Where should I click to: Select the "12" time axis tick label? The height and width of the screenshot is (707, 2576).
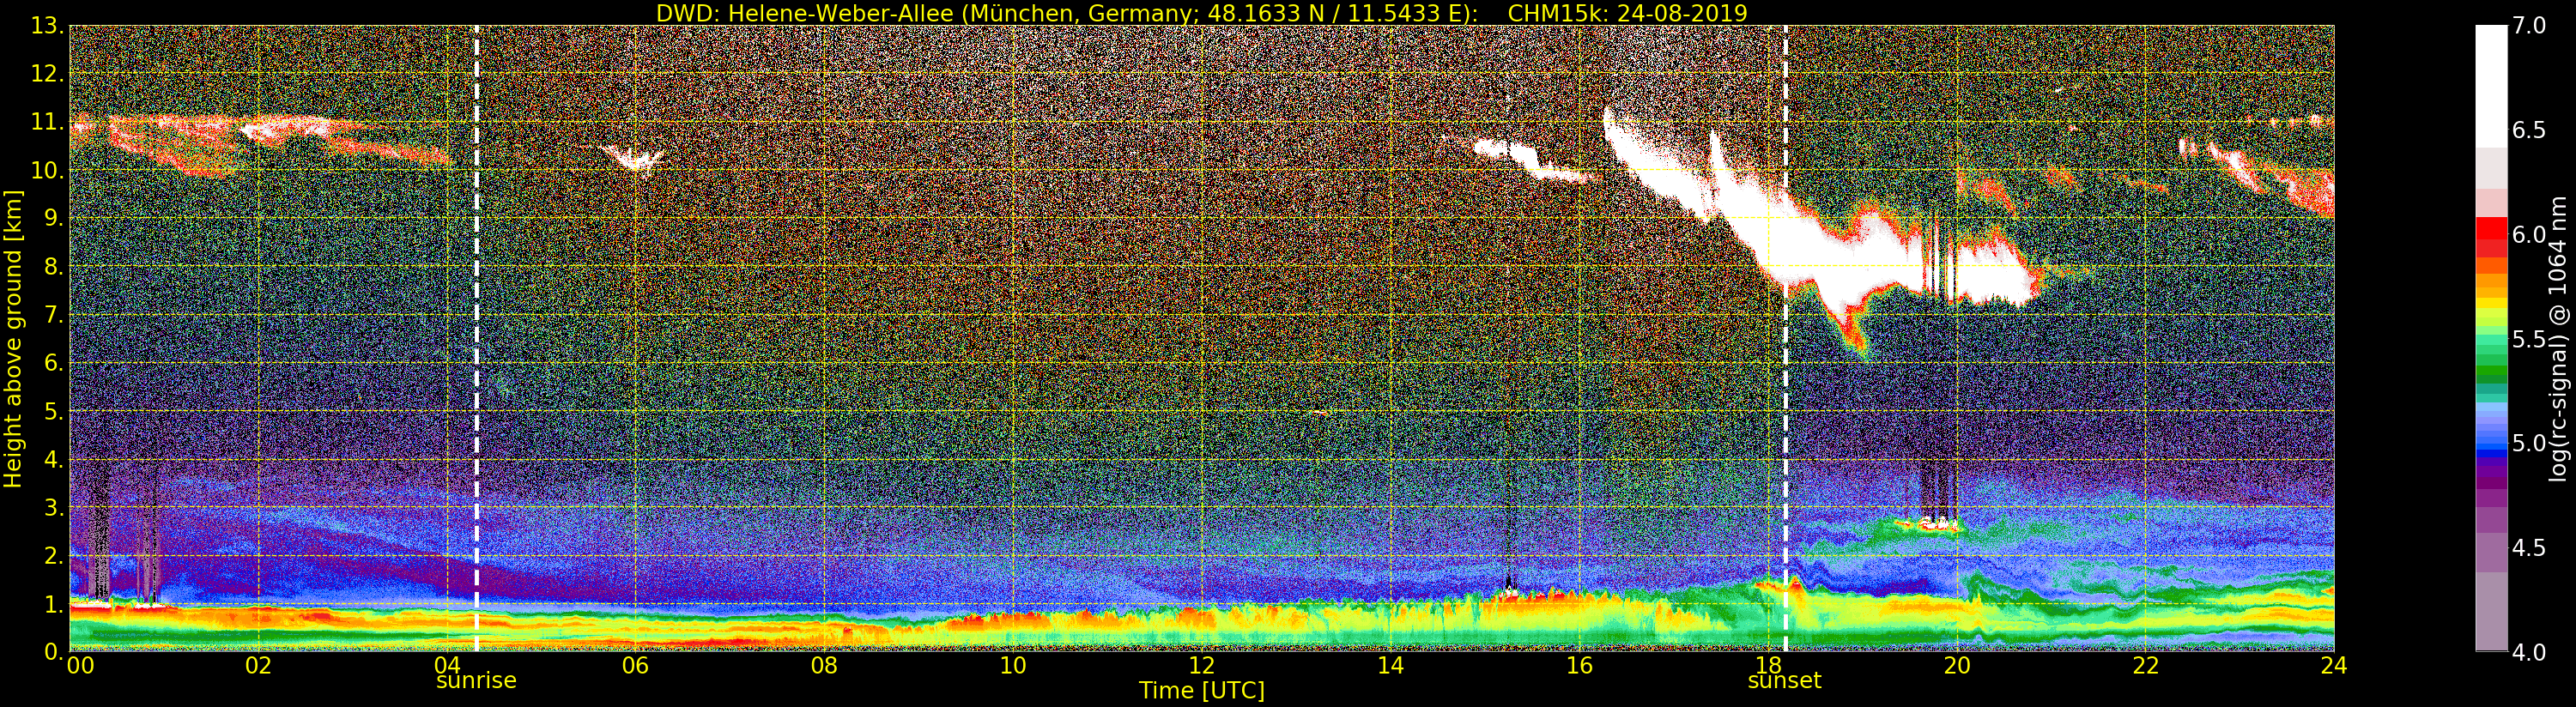pos(1202,665)
